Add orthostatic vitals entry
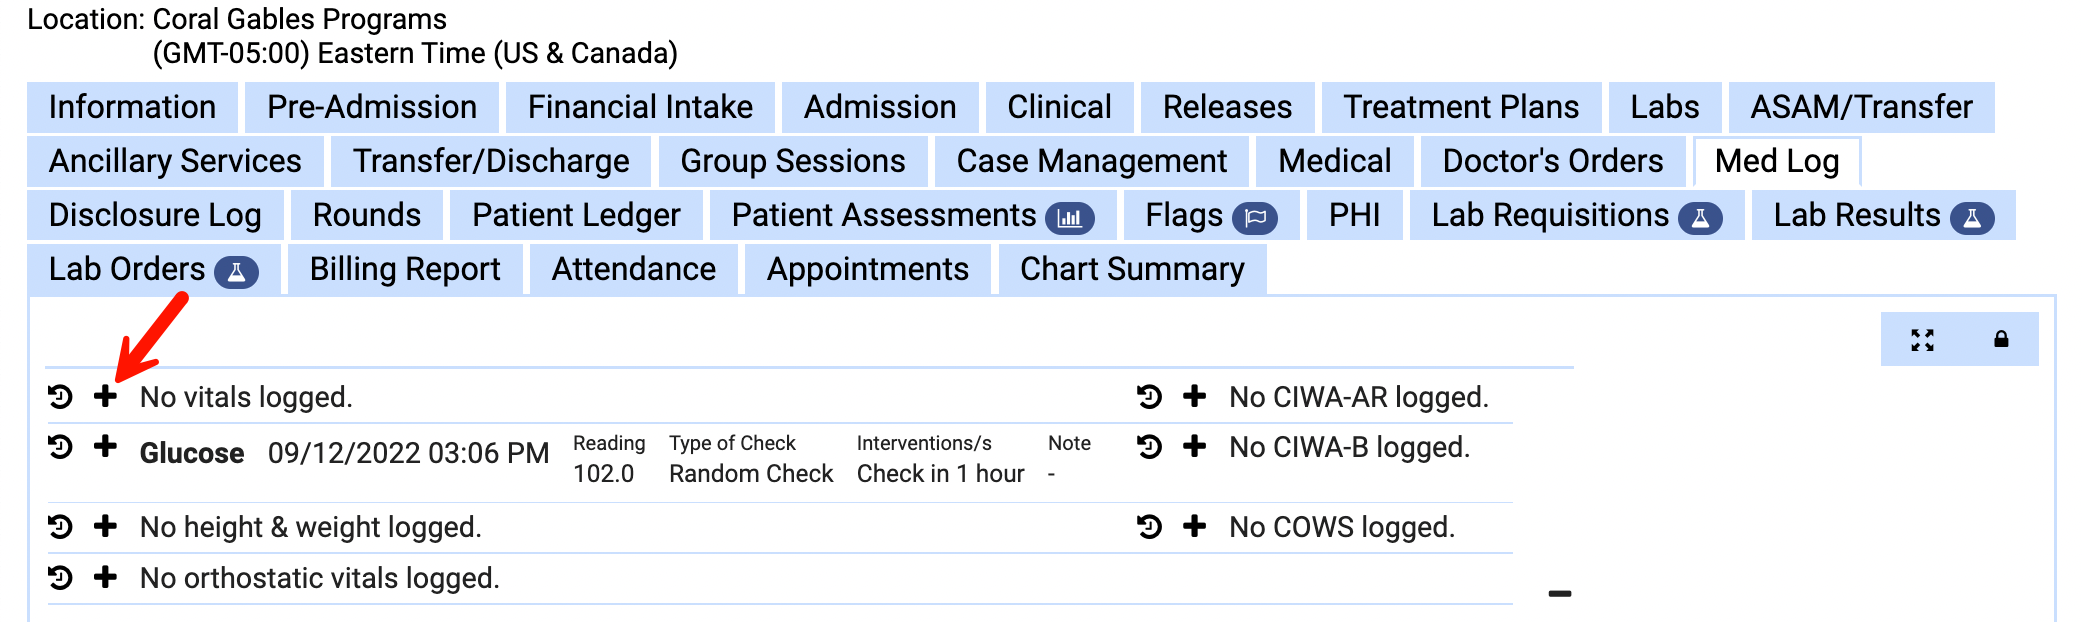The image size is (2082, 622). 105,577
